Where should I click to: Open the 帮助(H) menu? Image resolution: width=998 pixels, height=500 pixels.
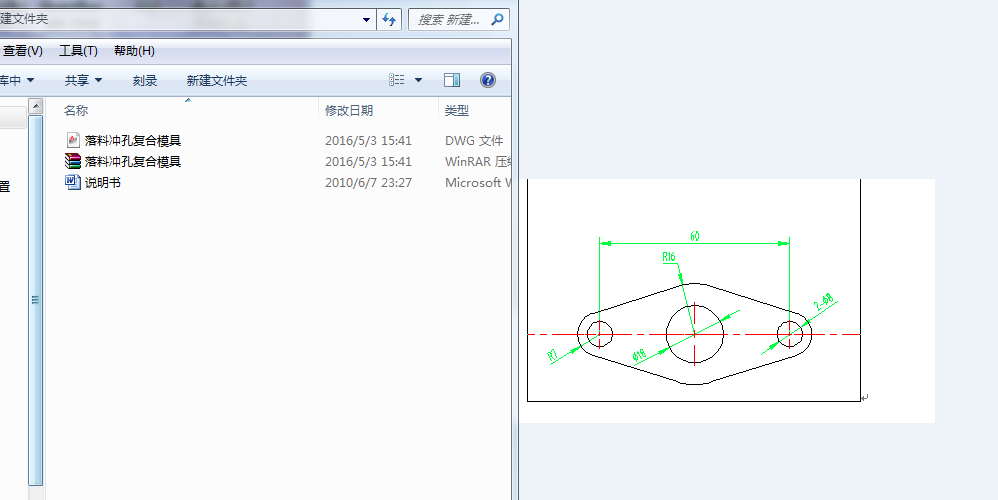(x=134, y=51)
